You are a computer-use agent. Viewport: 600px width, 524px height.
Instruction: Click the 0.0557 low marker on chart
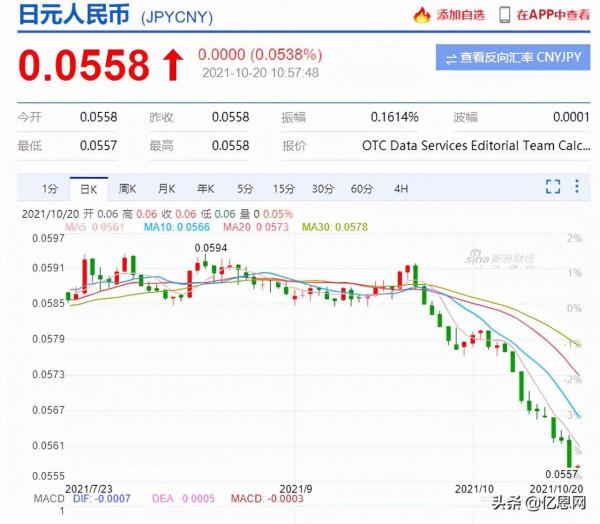(x=561, y=474)
